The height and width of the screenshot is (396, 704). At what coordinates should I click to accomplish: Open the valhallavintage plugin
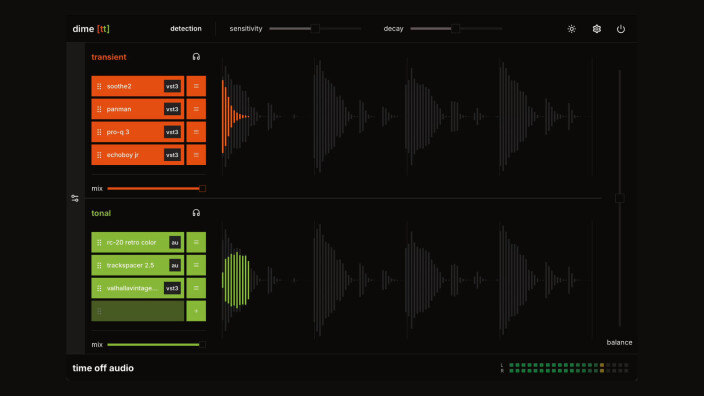click(x=137, y=288)
